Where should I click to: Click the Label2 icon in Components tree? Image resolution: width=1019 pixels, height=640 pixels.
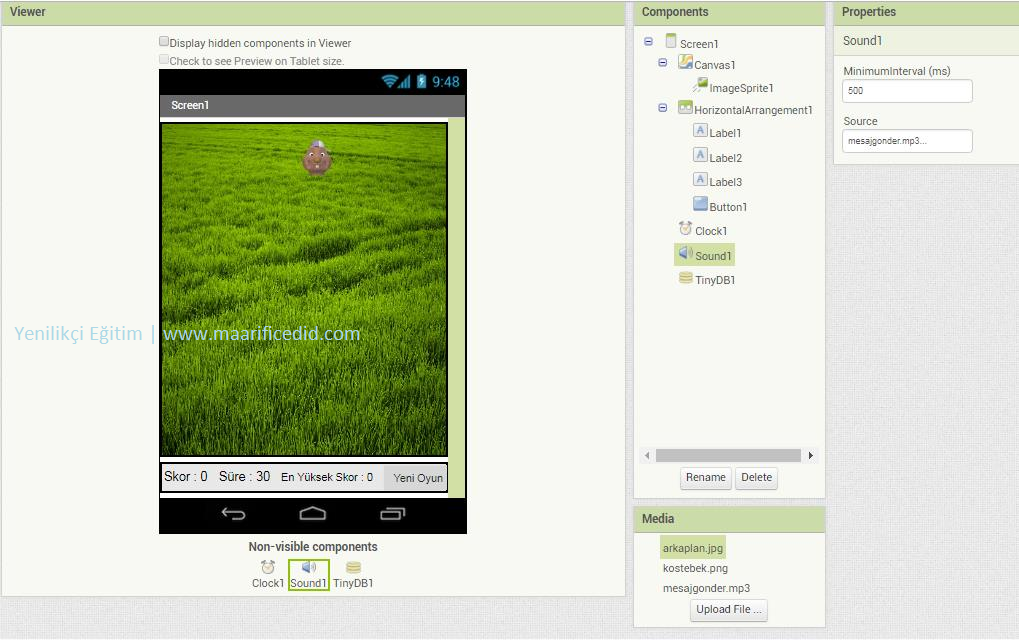point(700,155)
